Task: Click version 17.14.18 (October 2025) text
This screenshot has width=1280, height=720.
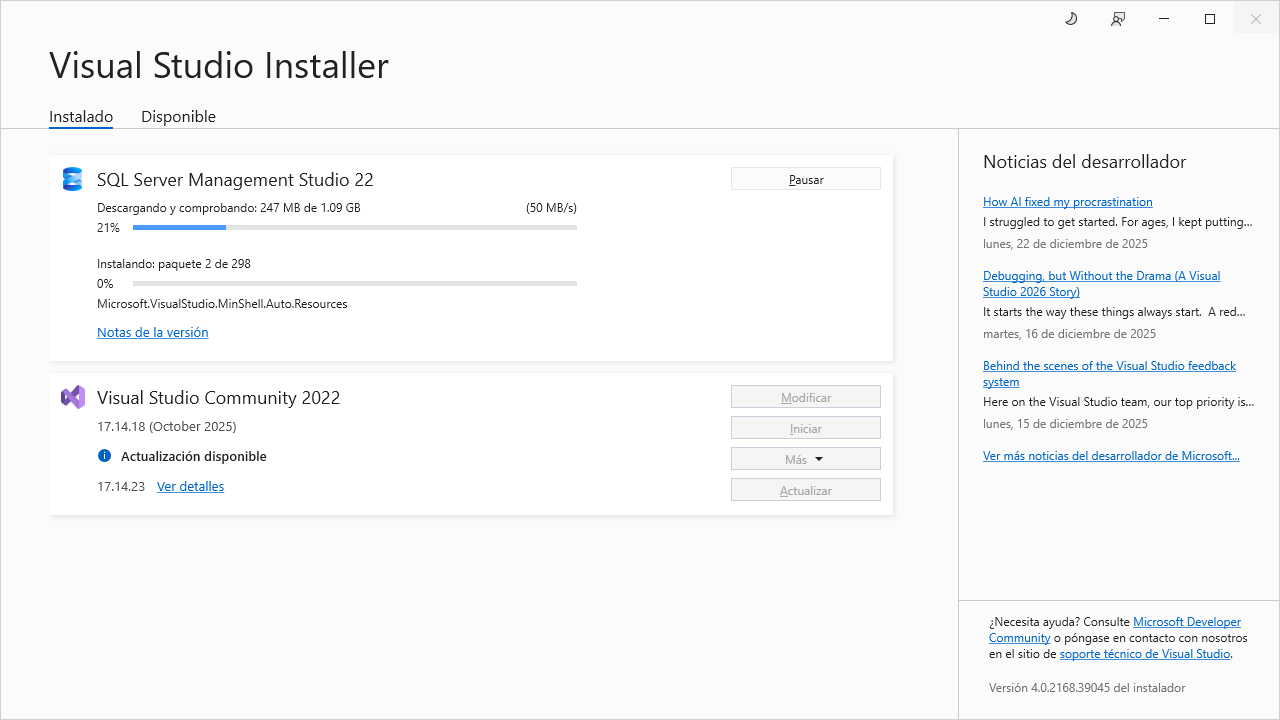Action: (x=167, y=426)
